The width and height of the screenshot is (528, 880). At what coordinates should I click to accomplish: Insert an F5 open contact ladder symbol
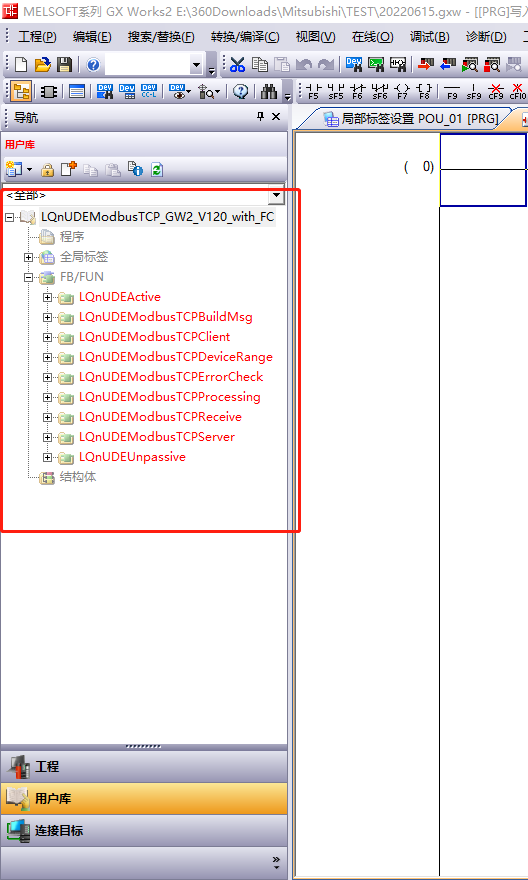click(313, 91)
